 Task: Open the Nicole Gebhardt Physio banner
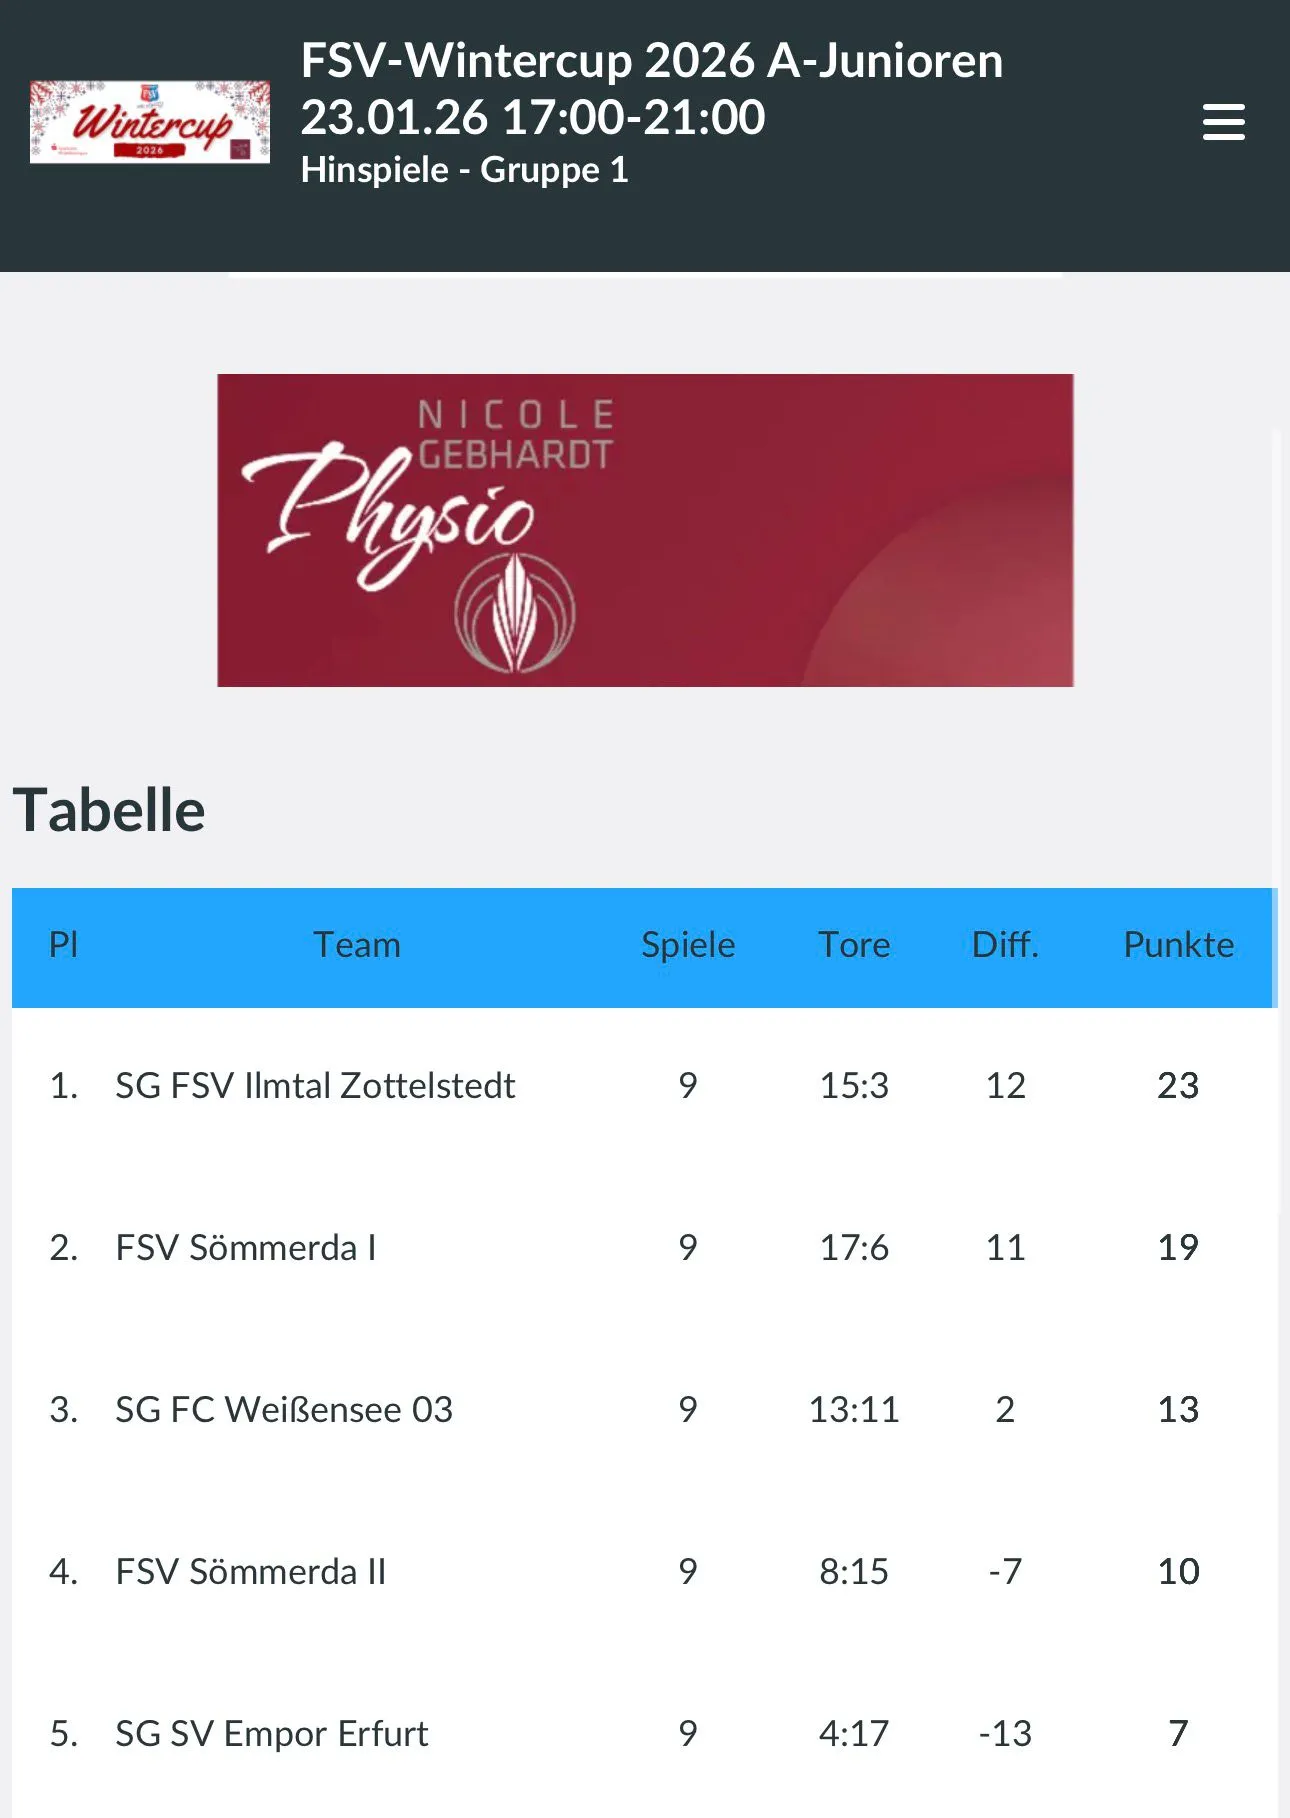[645, 530]
